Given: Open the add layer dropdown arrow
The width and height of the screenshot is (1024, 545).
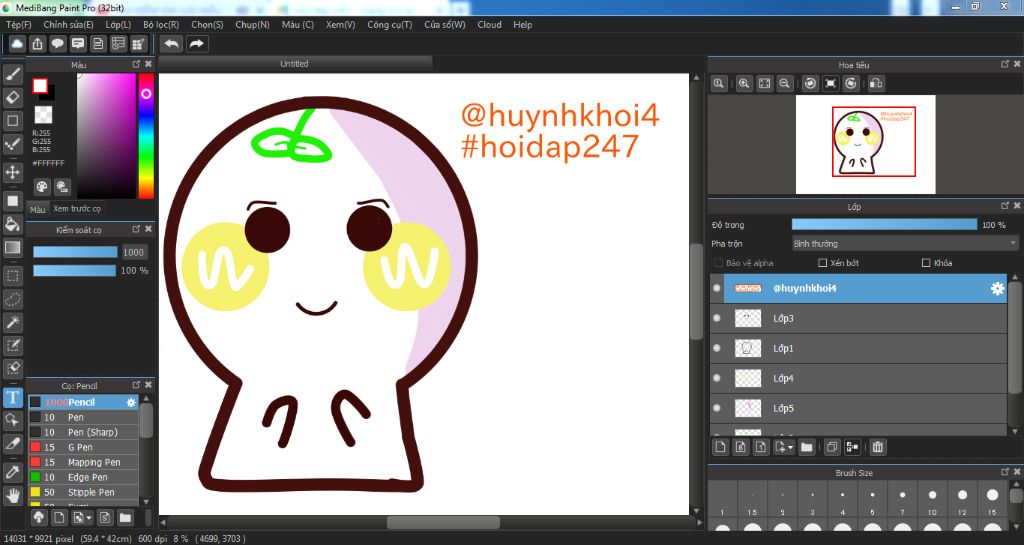Looking at the screenshot, I should coord(791,448).
